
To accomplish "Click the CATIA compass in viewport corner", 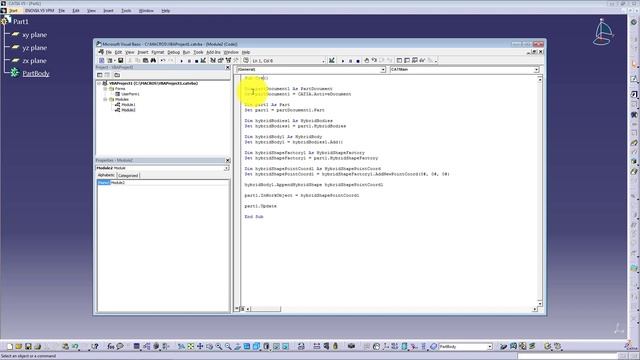I will 603,32.
